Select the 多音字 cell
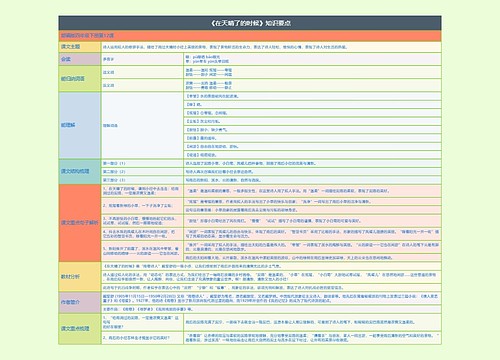Viewport: 500px width, 360px height. 142,59
